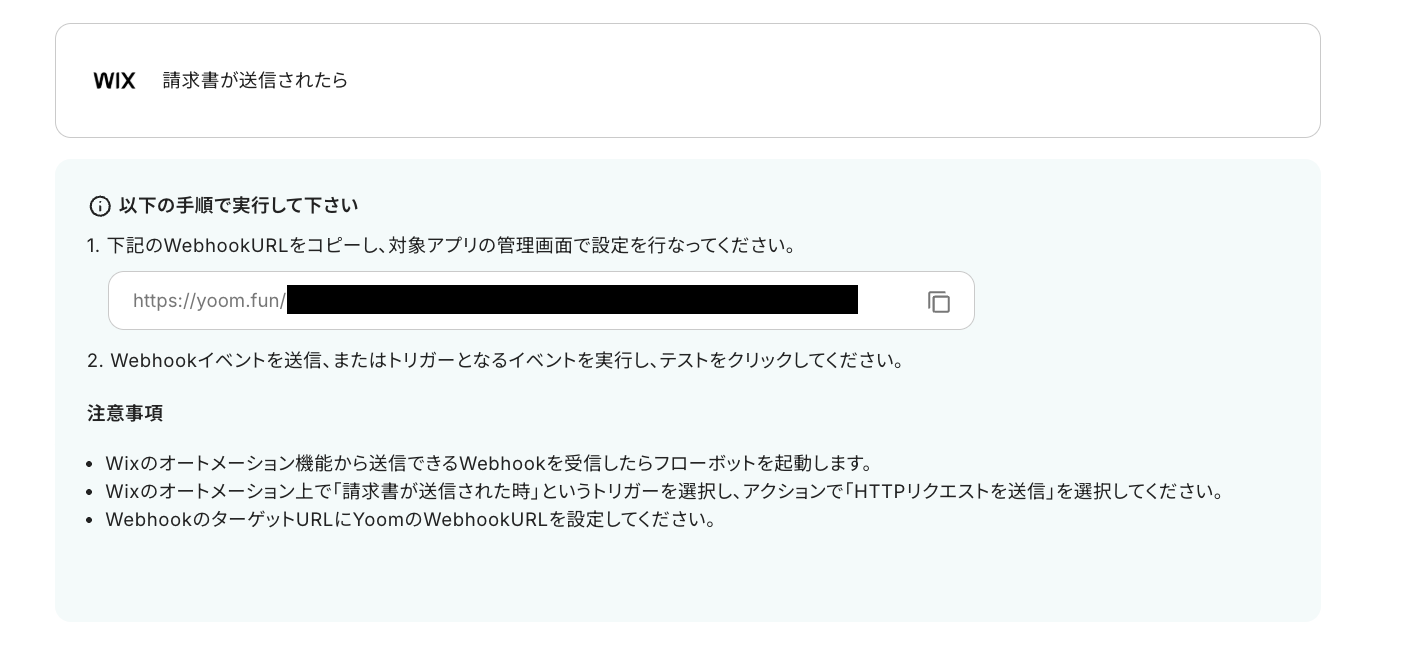This screenshot has width=1404, height=658.
Task: Click step 2 Webhookイベント instruction text
Action: (509, 360)
